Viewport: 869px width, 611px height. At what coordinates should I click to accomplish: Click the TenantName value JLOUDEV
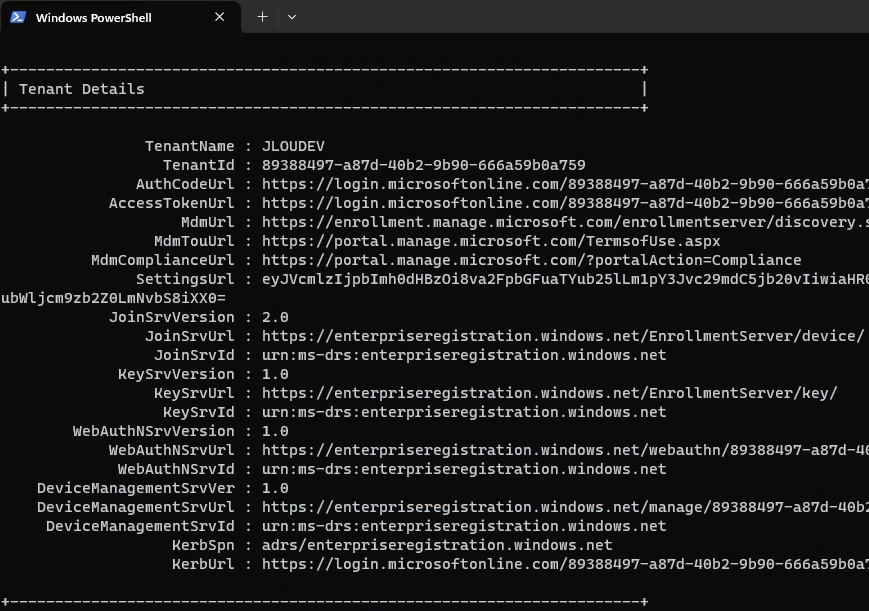coord(293,146)
